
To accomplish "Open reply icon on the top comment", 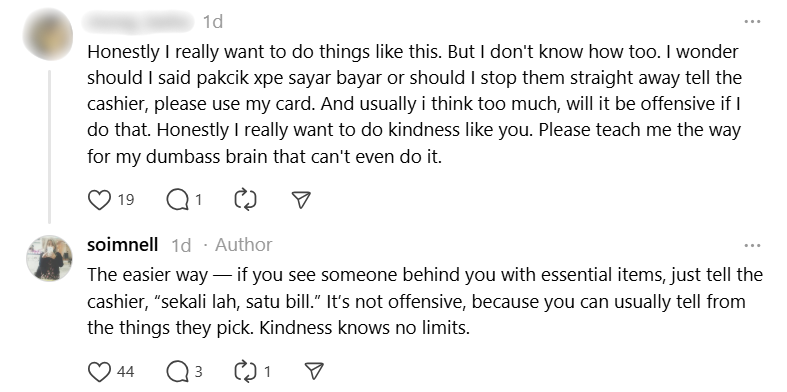I will point(176,200).
